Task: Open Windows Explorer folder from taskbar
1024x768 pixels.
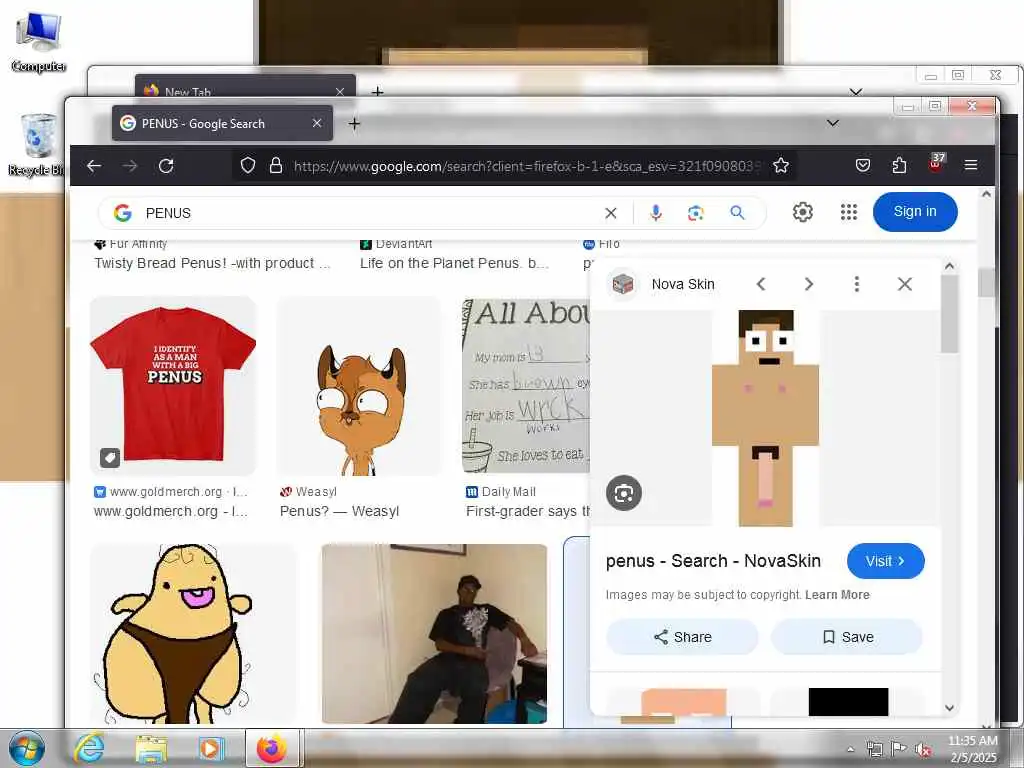Action: click(151, 749)
